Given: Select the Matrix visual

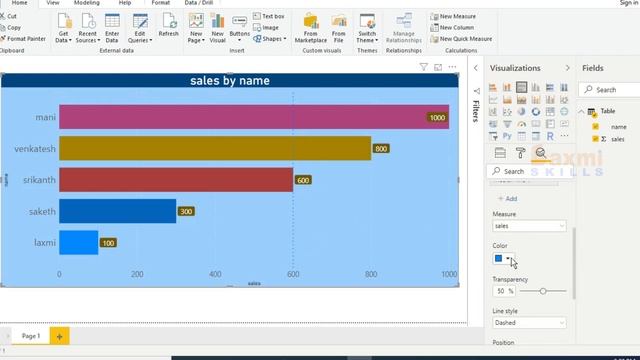Looking at the screenshot, I should pos(536,136).
